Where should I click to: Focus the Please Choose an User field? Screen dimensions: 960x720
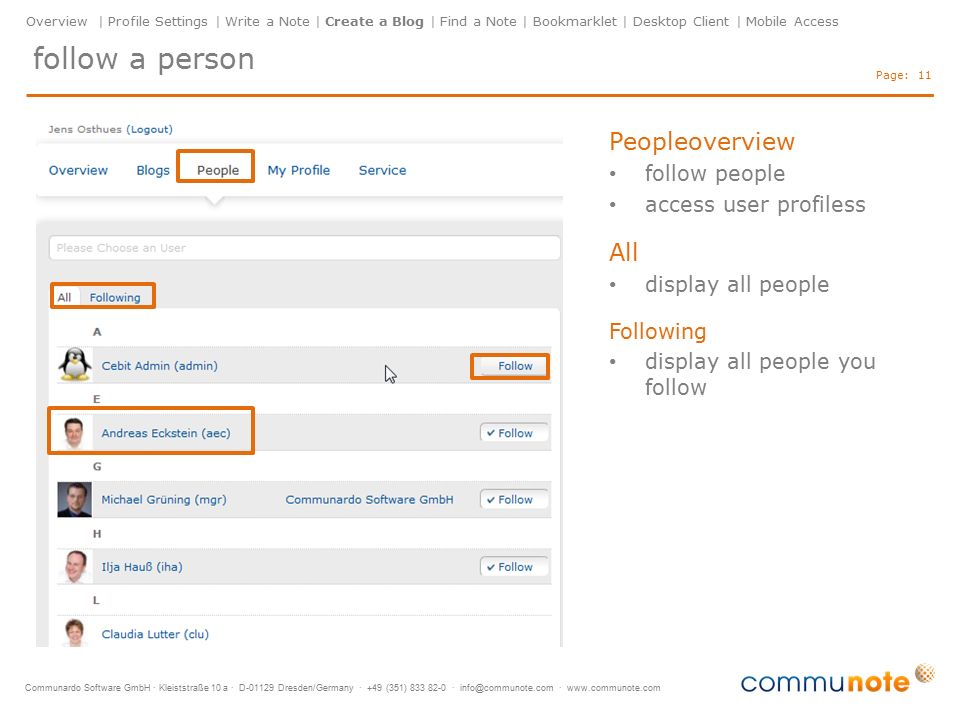point(304,248)
